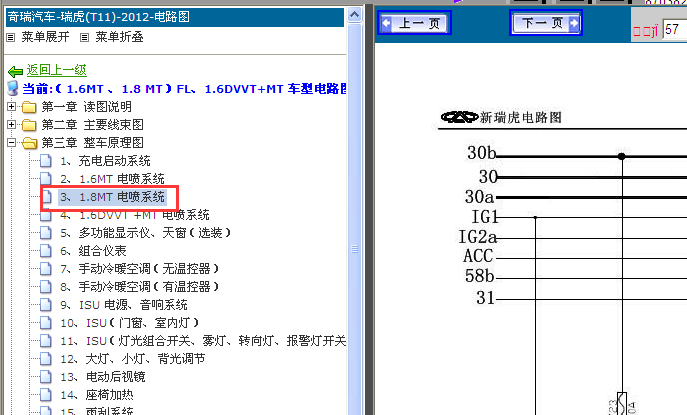Select the 第二章 主要线束图 folder icon
687x415 pixels.
point(29,125)
